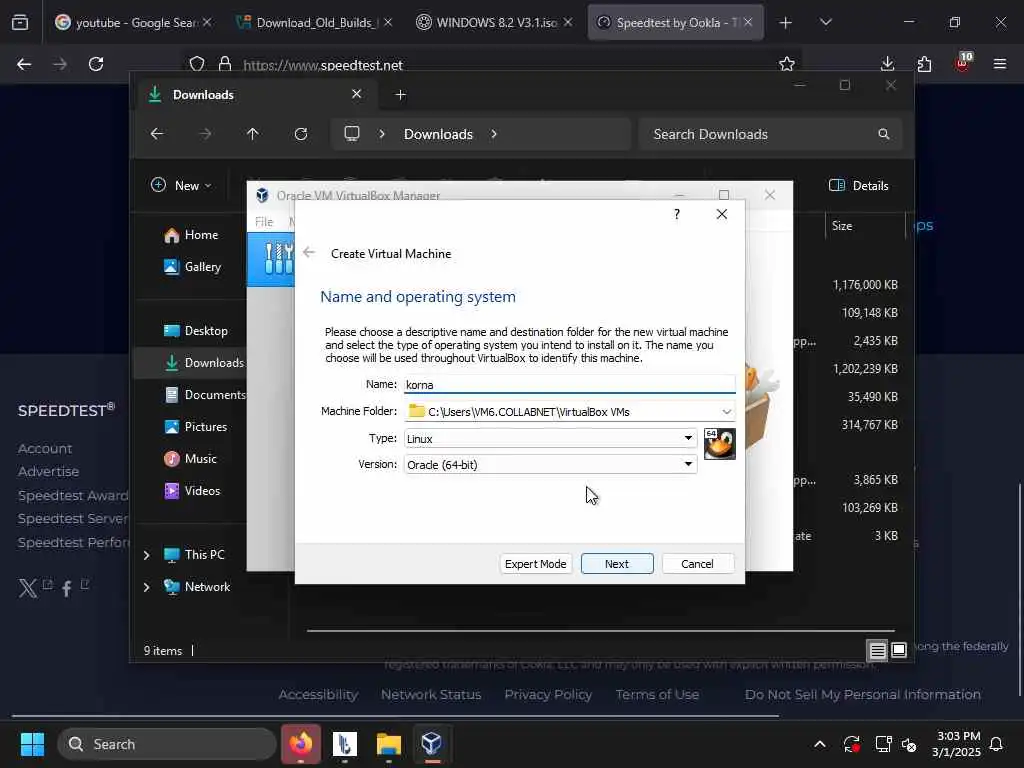Open Windows Start menu
1024x768 pixels.
pyautogui.click(x=32, y=744)
